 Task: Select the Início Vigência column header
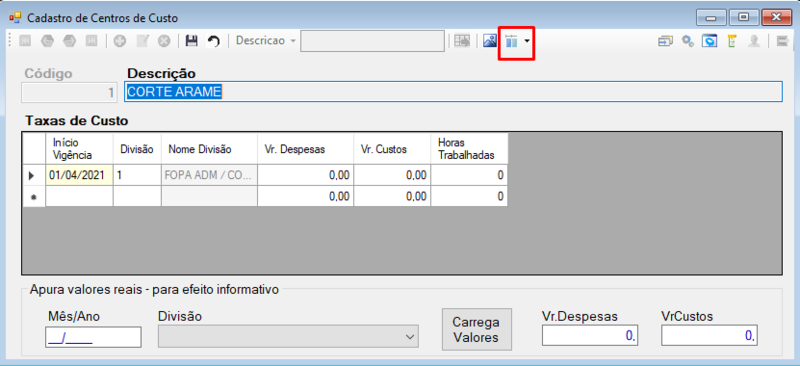79,149
